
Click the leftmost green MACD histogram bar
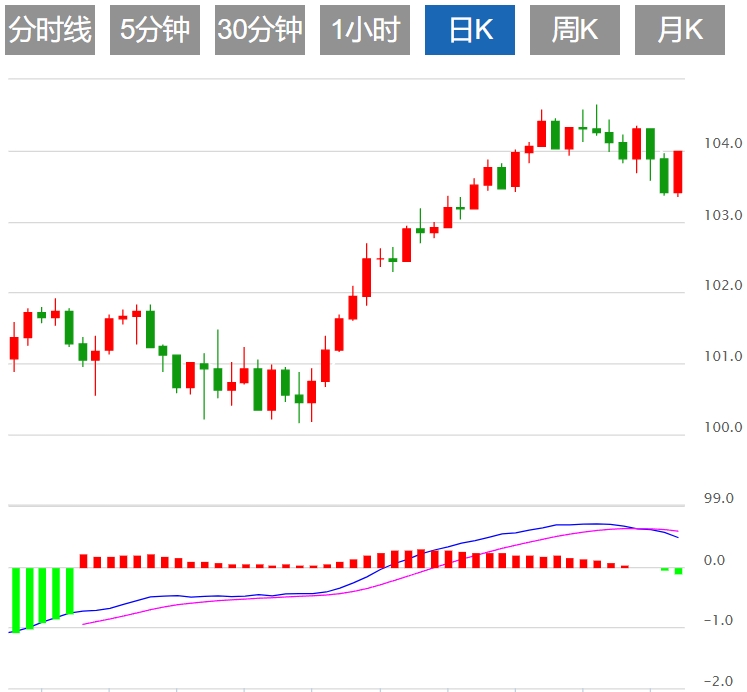pyautogui.click(x=16, y=599)
